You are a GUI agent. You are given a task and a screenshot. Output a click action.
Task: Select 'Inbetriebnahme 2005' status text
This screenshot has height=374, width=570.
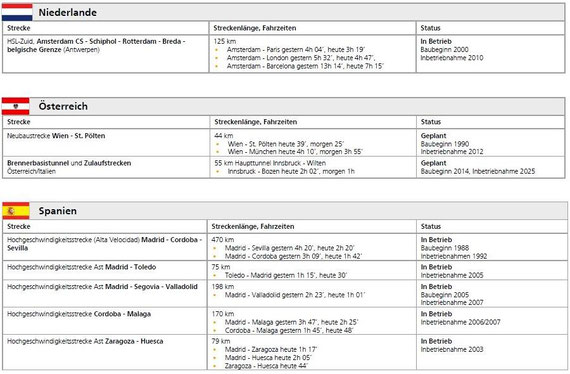(x=452, y=276)
